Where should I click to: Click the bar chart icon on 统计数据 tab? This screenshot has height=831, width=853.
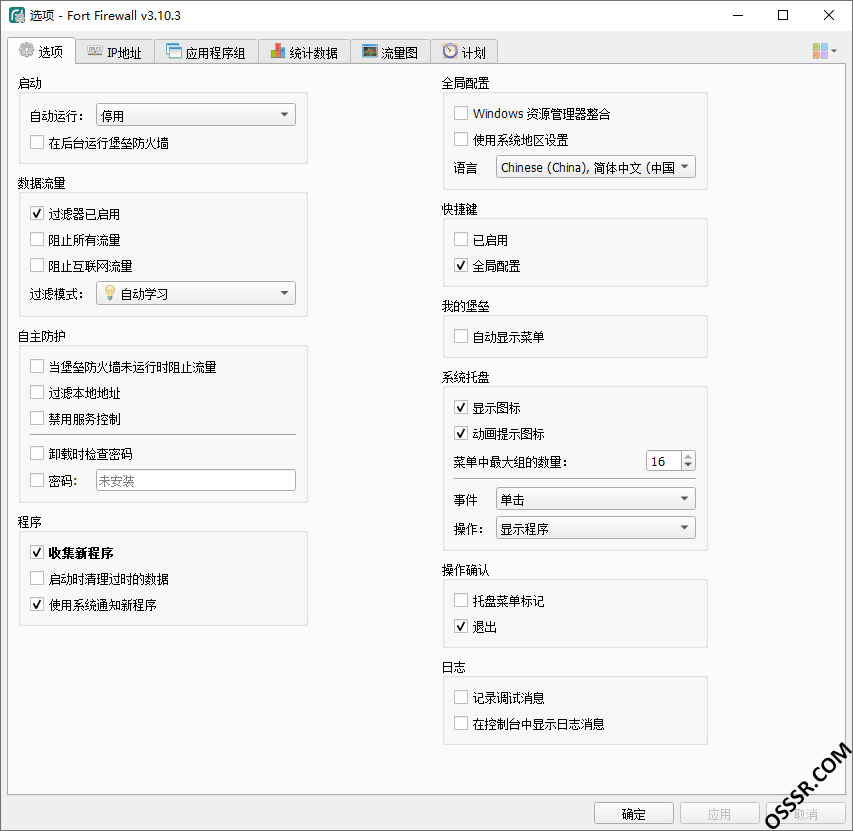pos(277,51)
